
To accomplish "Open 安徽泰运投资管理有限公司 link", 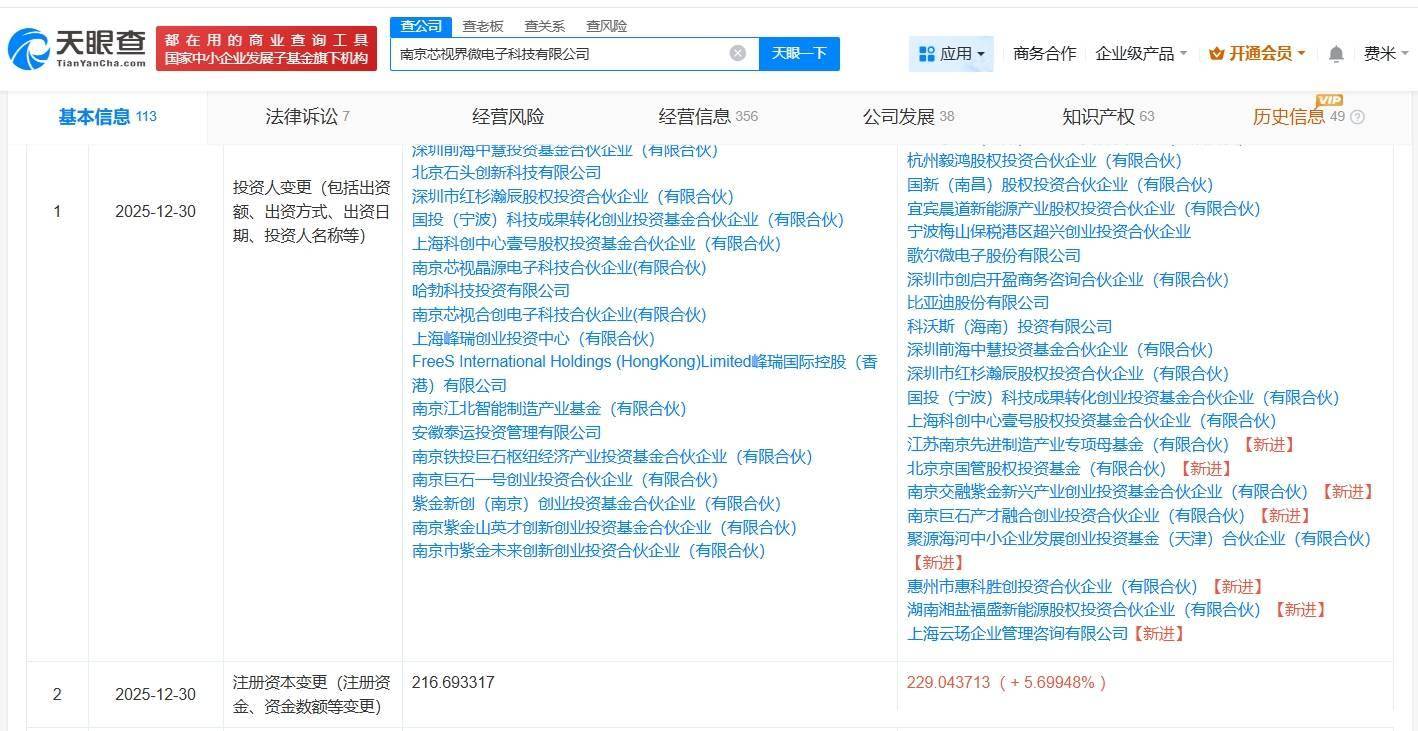I will coord(507,432).
